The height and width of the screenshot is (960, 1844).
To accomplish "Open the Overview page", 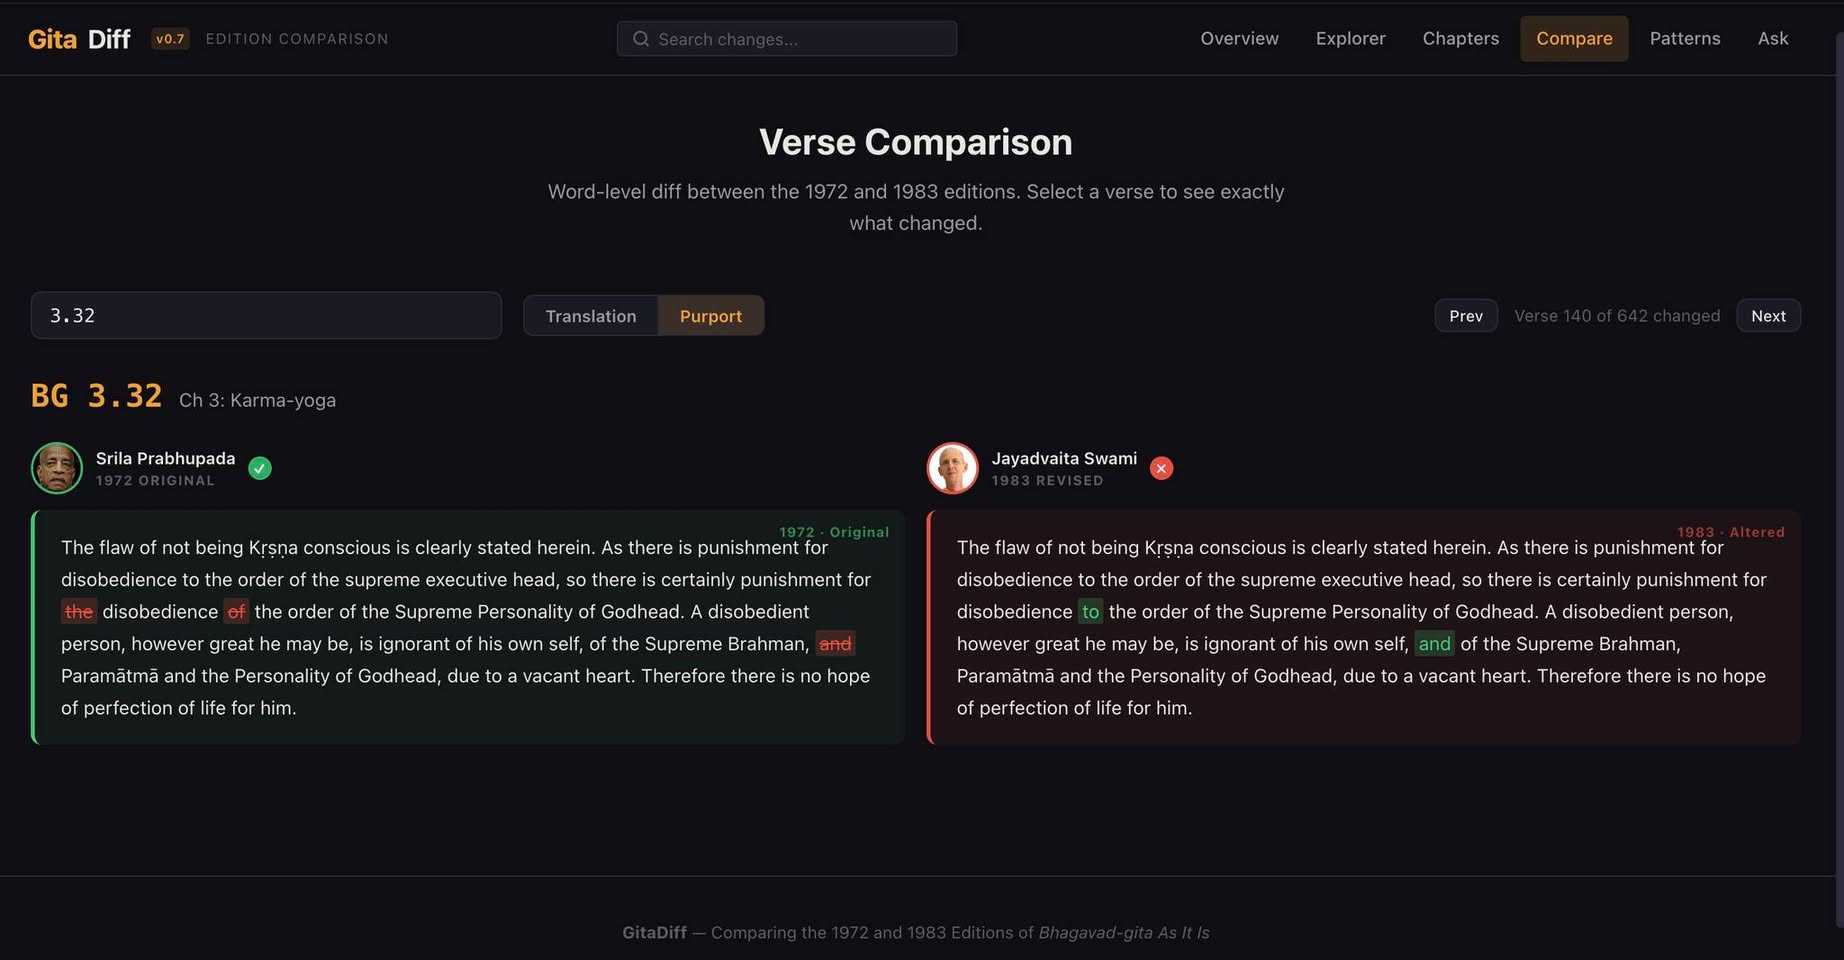I will pyautogui.click(x=1239, y=39).
